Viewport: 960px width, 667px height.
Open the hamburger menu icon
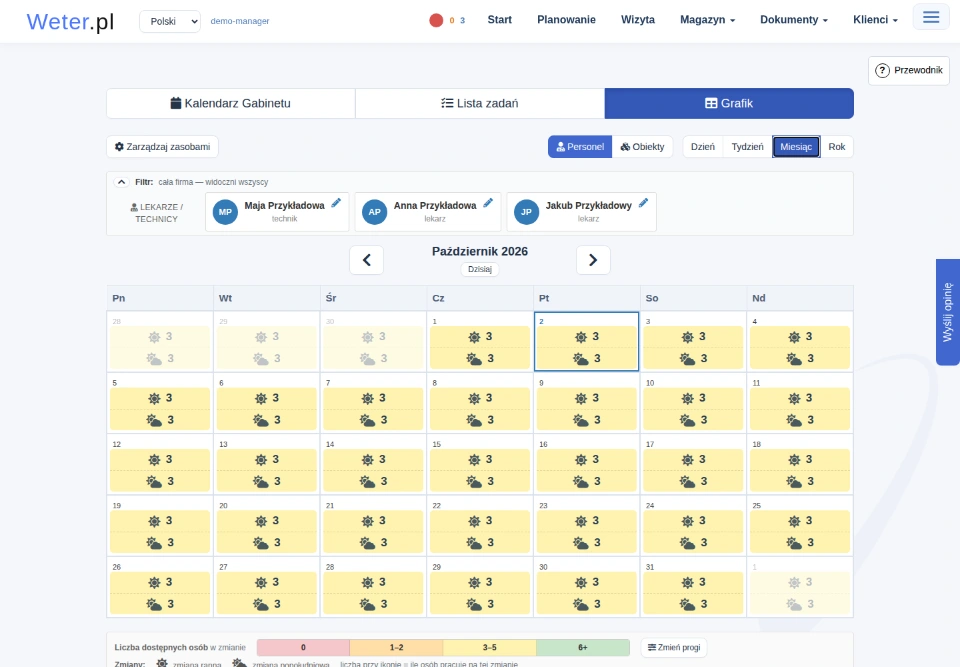(931, 17)
